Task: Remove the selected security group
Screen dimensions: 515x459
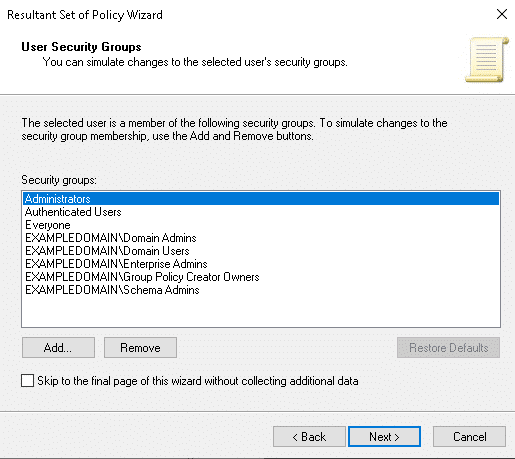Action: pyautogui.click(x=140, y=348)
